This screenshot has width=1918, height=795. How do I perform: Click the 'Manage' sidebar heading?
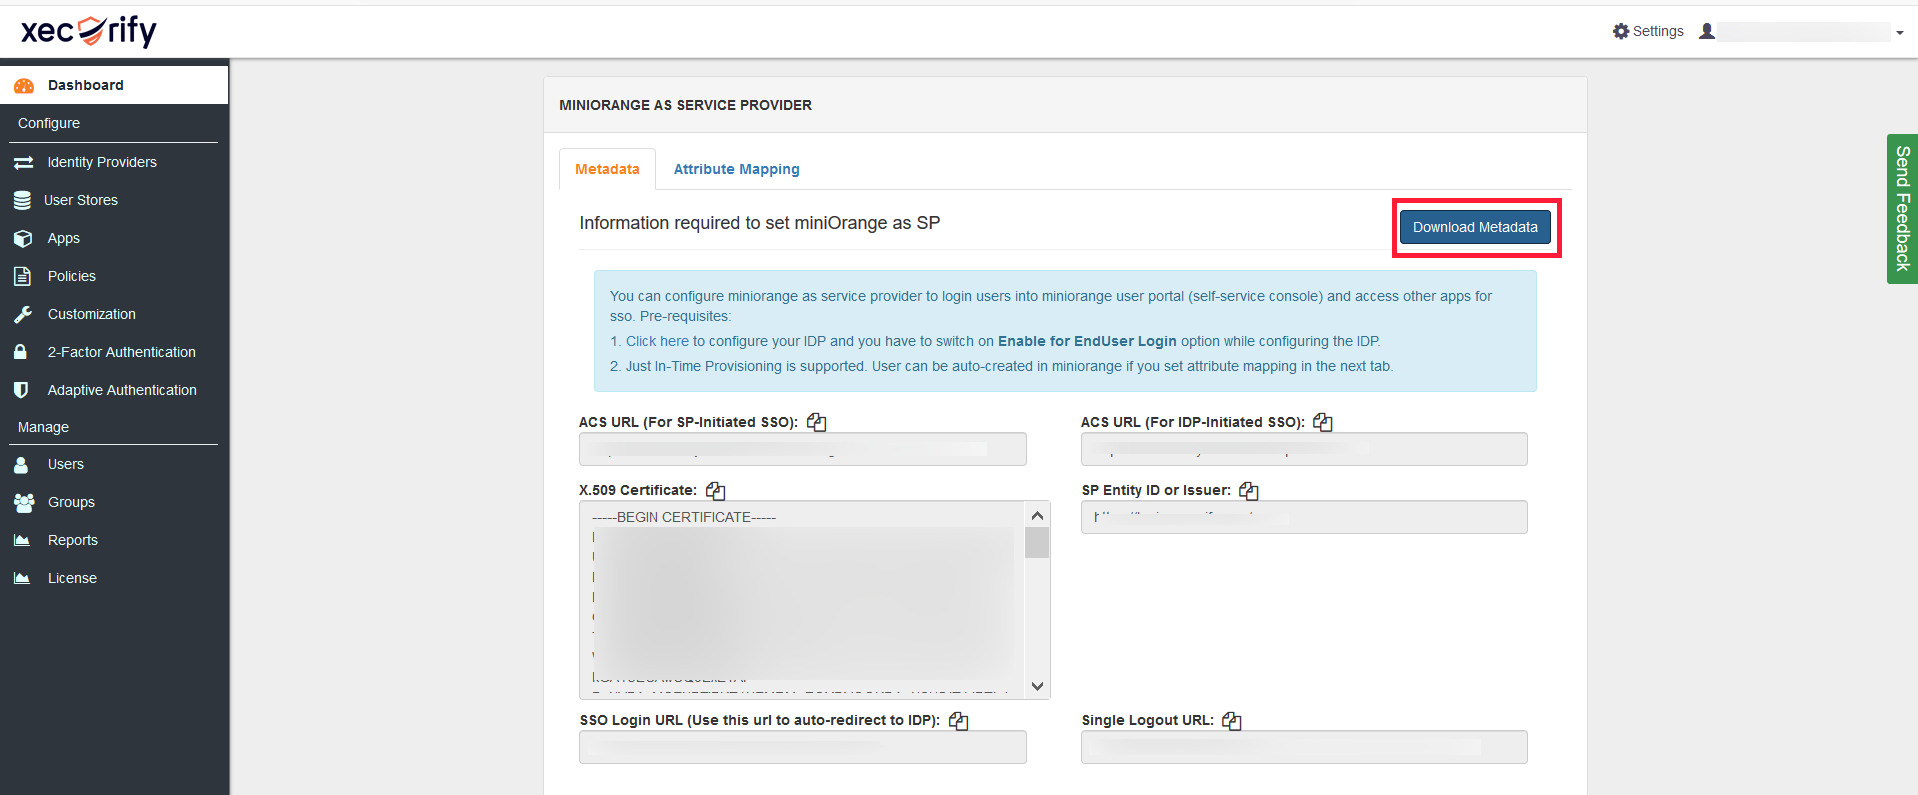click(x=43, y=427)
